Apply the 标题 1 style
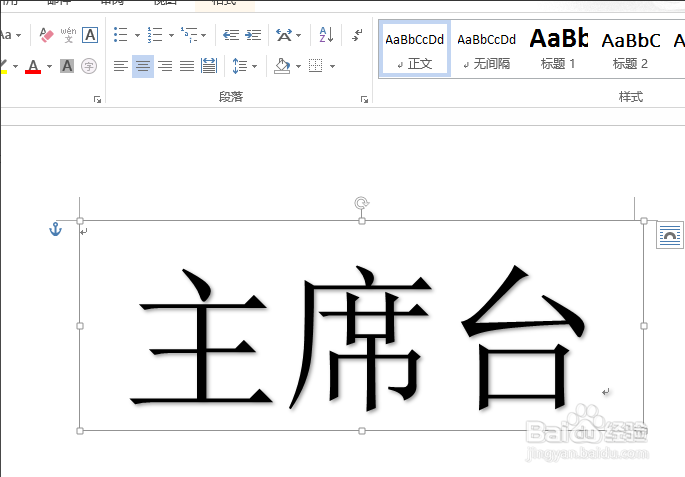Image resolution: width=685 pixels, height=477 pixels. [558, 49]
